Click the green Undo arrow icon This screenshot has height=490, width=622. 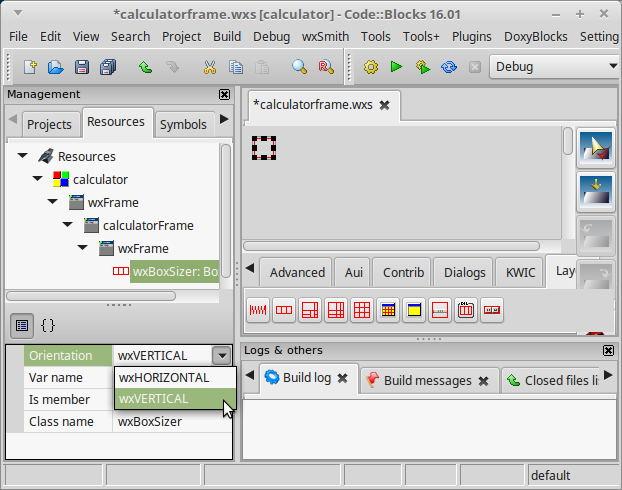[146, 67]
